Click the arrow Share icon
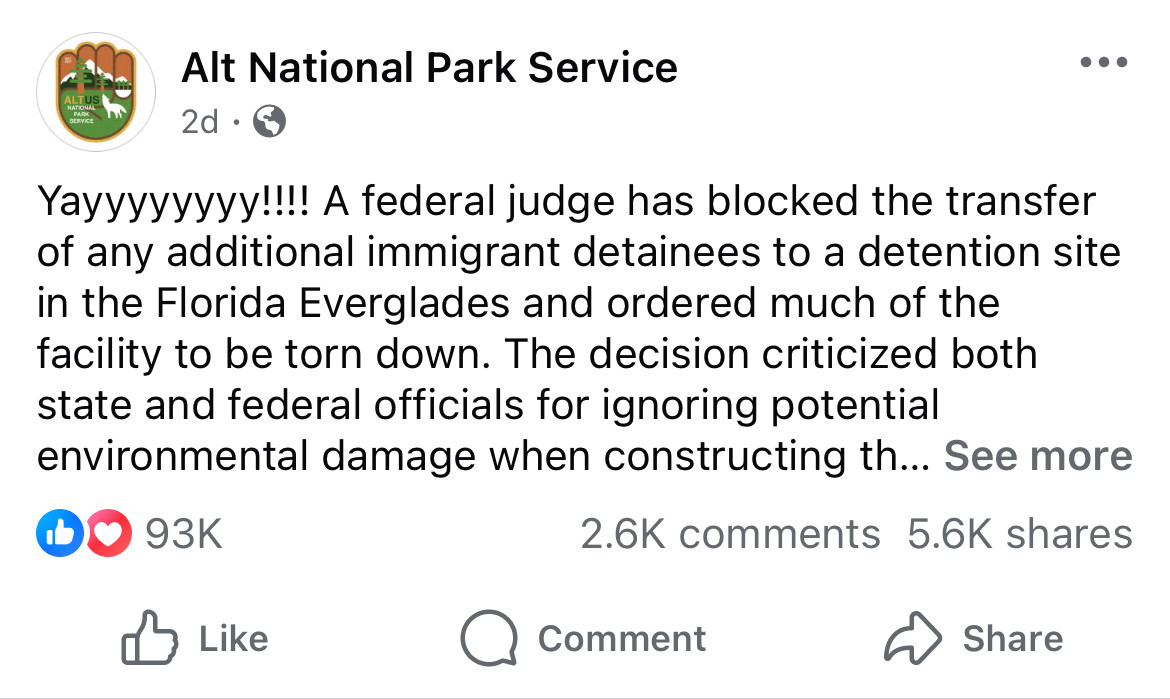1170x699 pixels. (913, 638)
